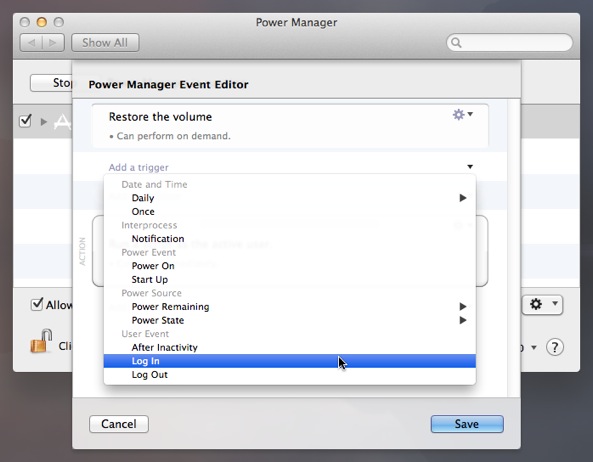593x462 pixels.
Task: Choose the Power On trigger
Action: [x=290, y=266]
